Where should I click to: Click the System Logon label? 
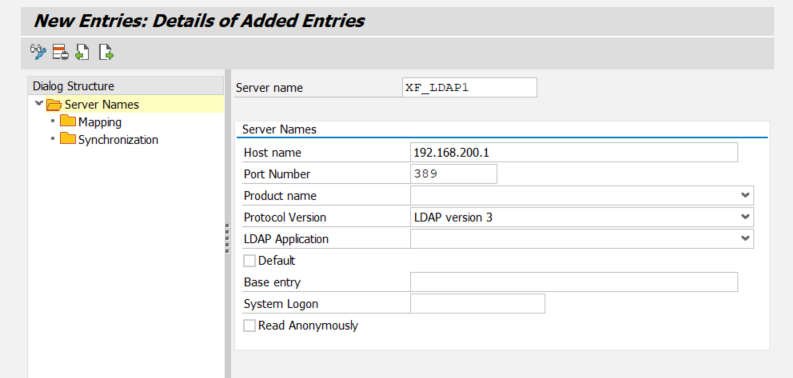coord(281,304)
